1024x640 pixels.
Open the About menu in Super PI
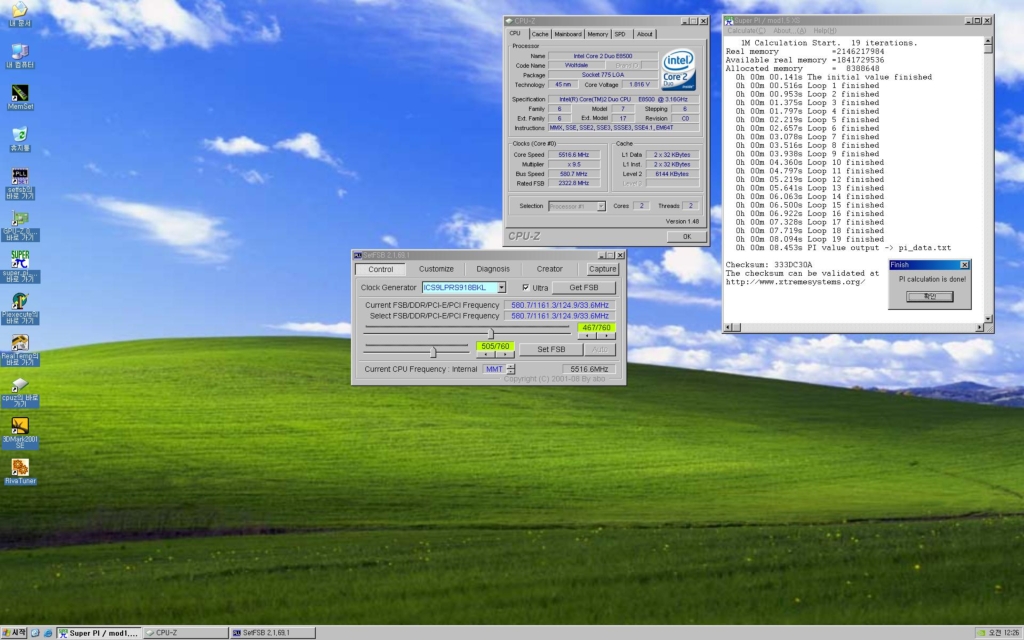tap(790, 31)
